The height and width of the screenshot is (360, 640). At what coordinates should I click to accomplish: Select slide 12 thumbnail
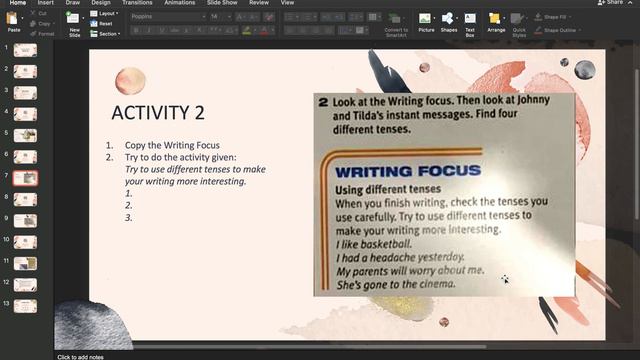point(25,285)
